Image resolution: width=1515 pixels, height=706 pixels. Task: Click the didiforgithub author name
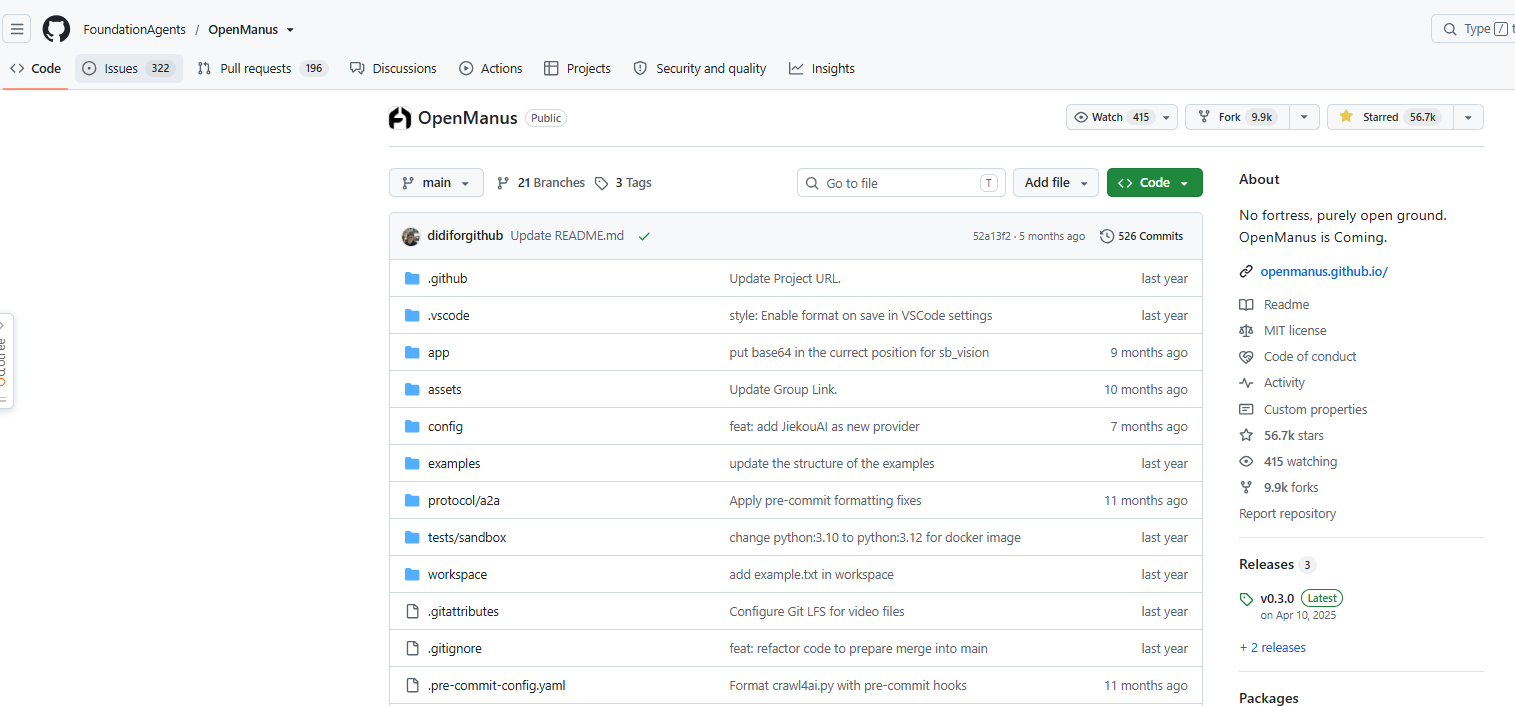(465, 236)
